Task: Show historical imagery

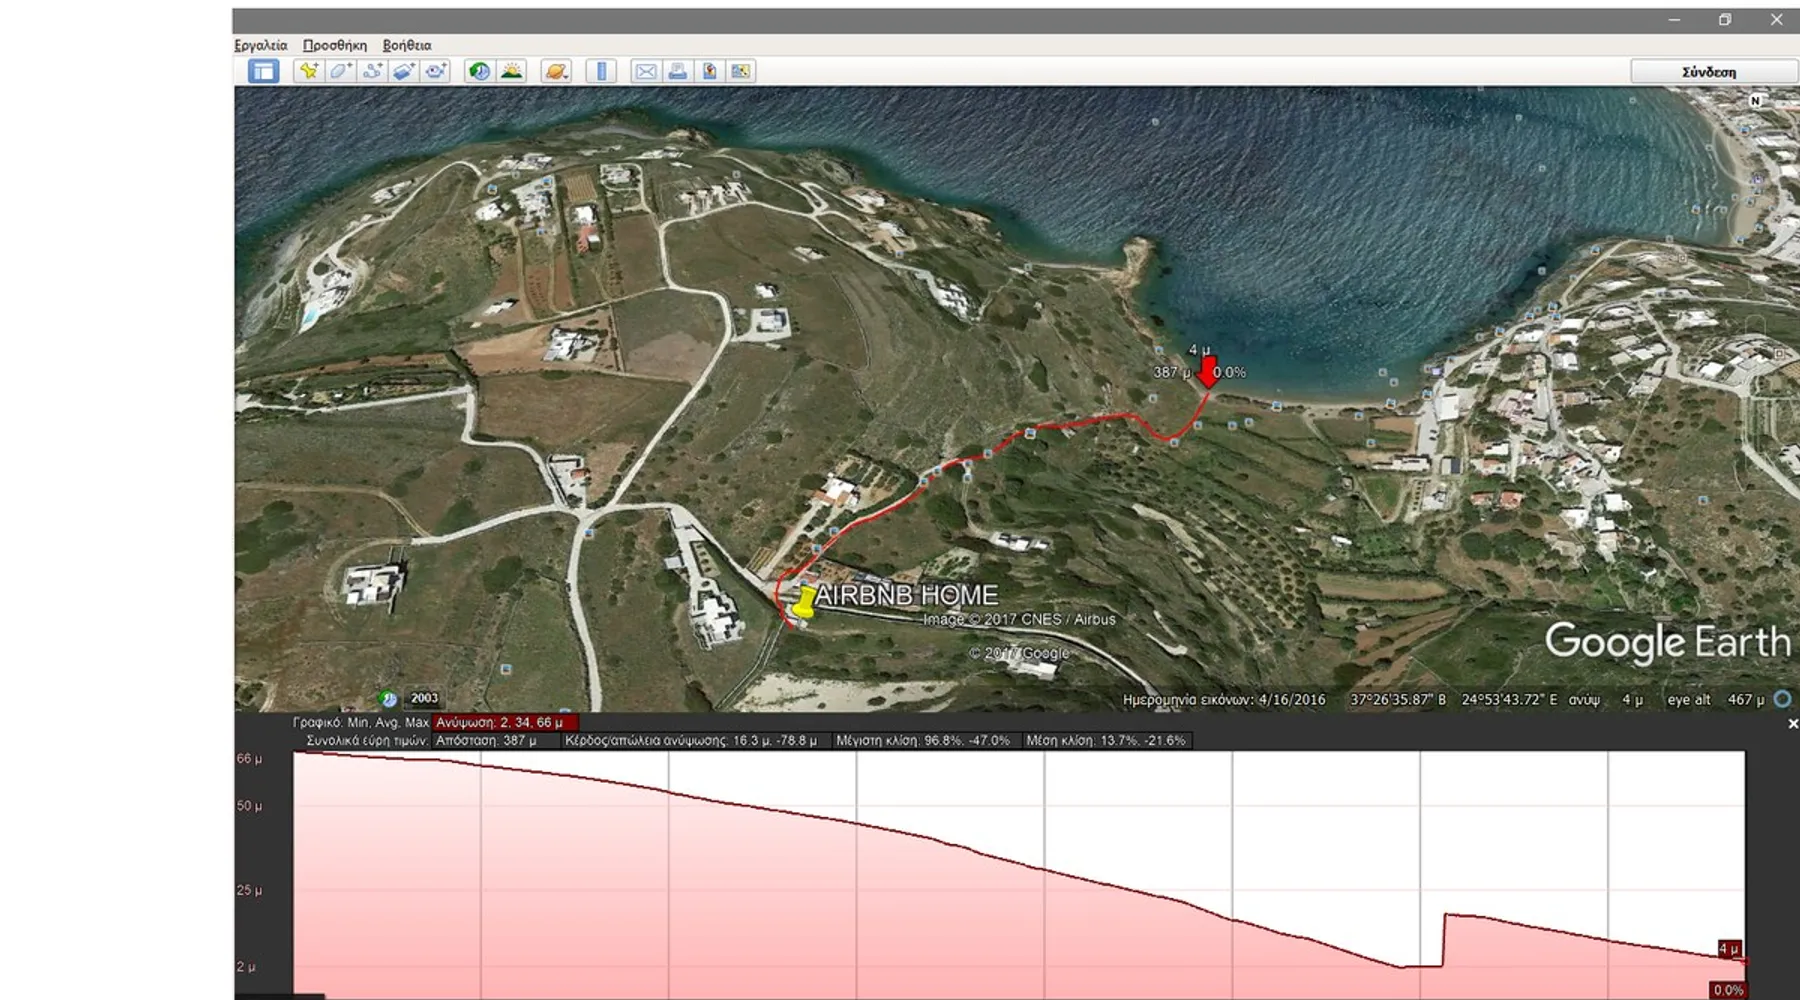Action: tap(480, 71)
